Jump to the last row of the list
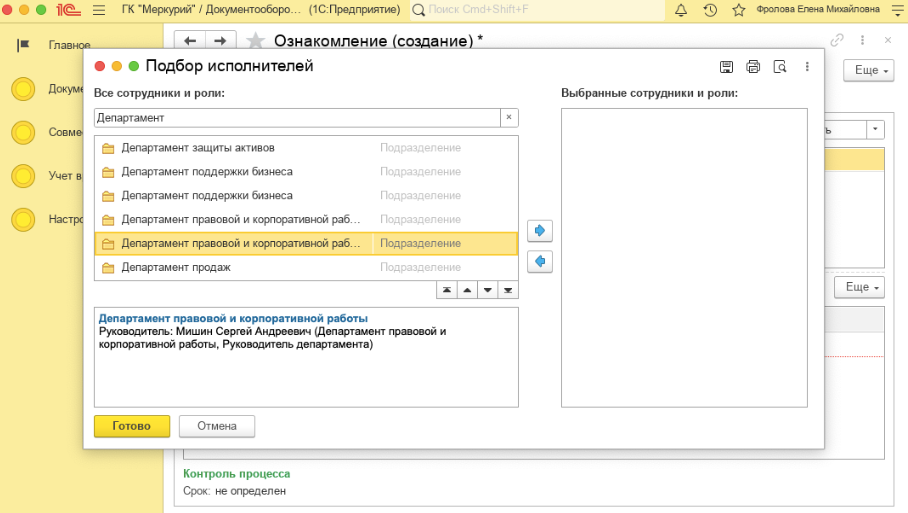This screenshot has height=513, width=908. [x=508, y=290]
